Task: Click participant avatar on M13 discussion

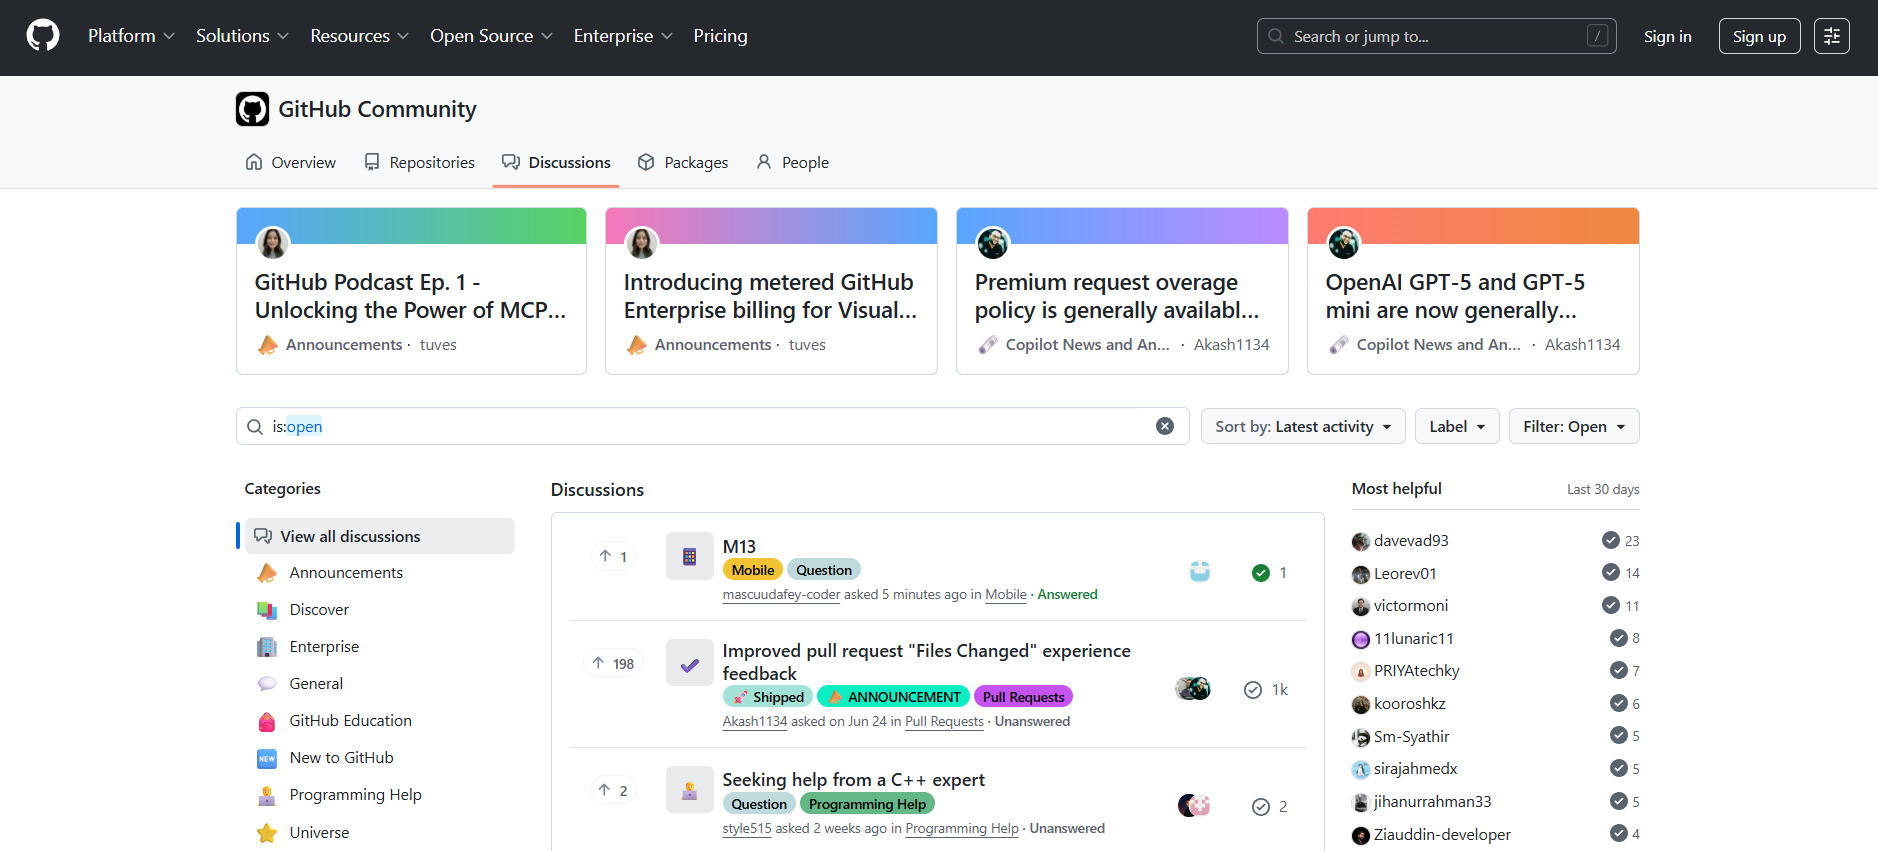Action: 1200,572
